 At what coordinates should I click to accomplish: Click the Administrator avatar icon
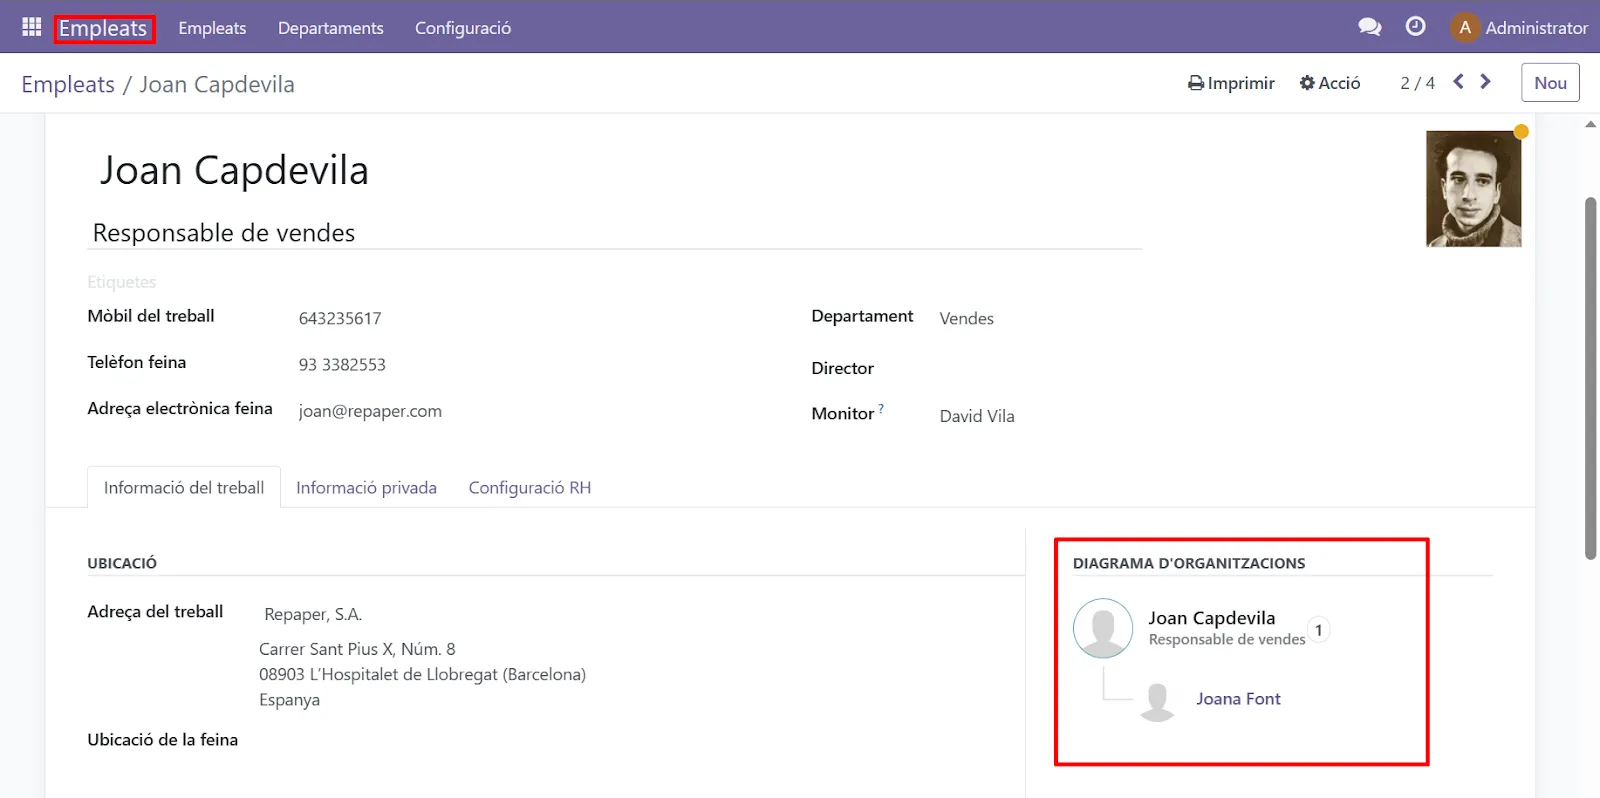pyautogui.click(x=1464, y=28)
